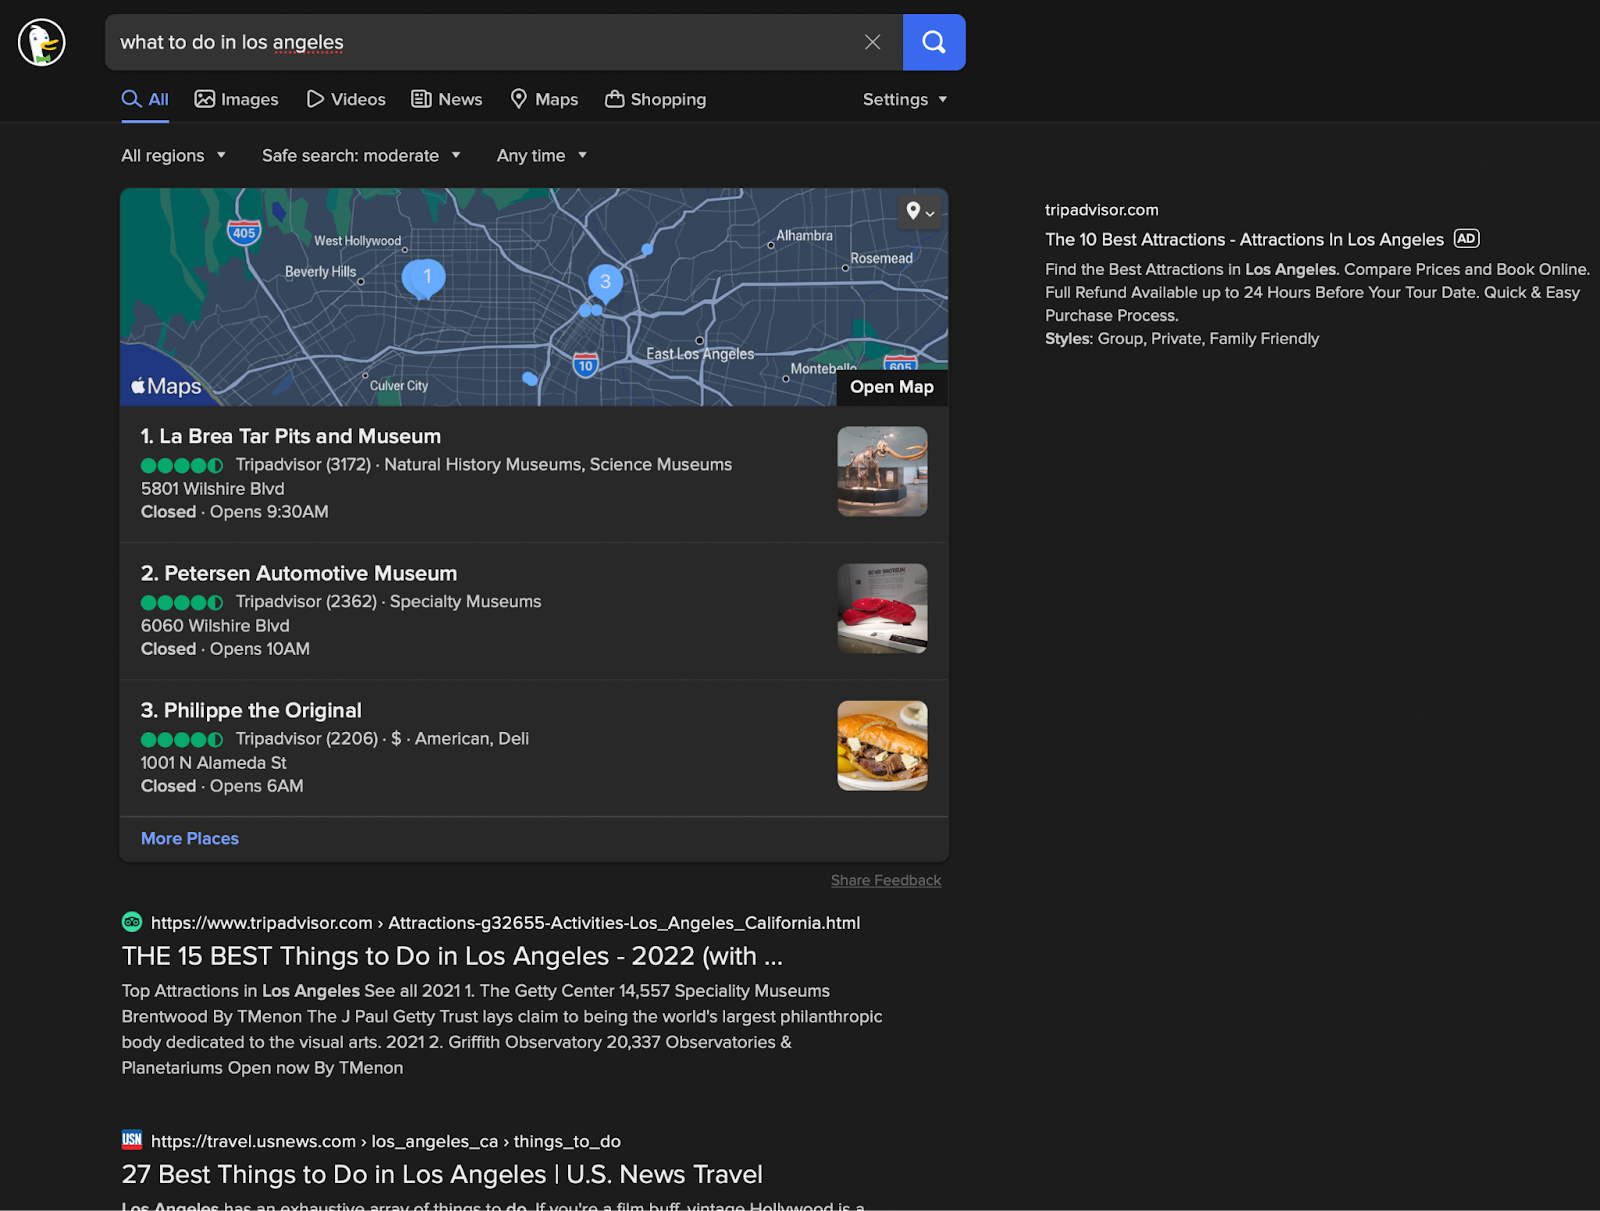Click the US News favicon
This screenshot has height=1211, width=1600.
(132, 1140)
